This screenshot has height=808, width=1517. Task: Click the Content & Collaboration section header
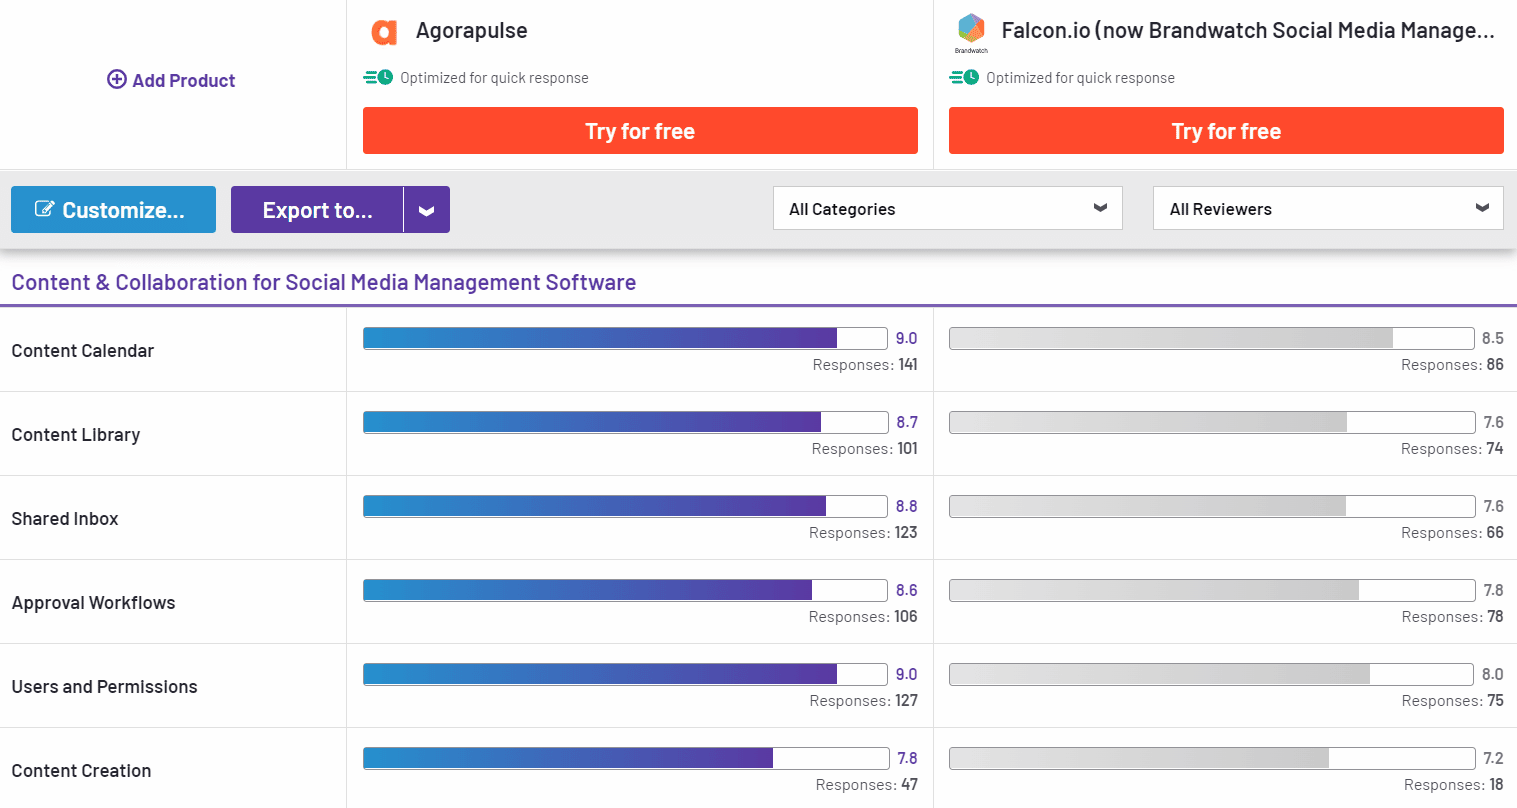323,282
